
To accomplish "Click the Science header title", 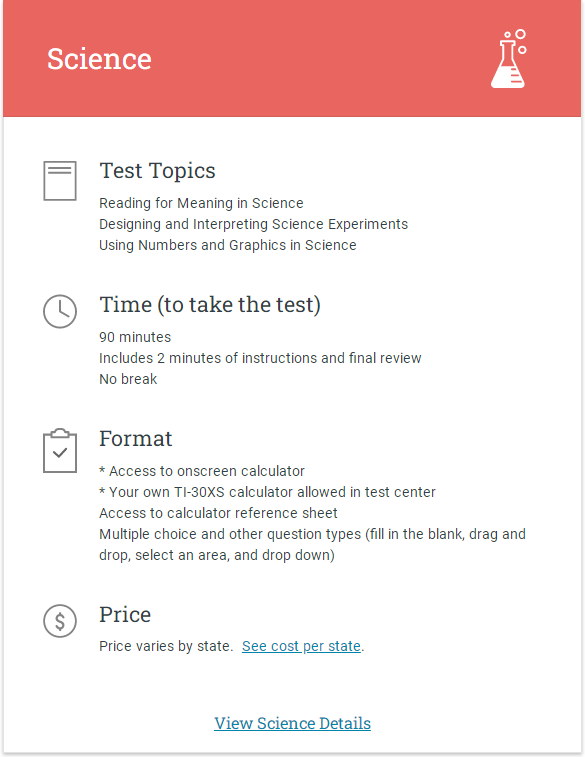I will click(x=99, y=59).
